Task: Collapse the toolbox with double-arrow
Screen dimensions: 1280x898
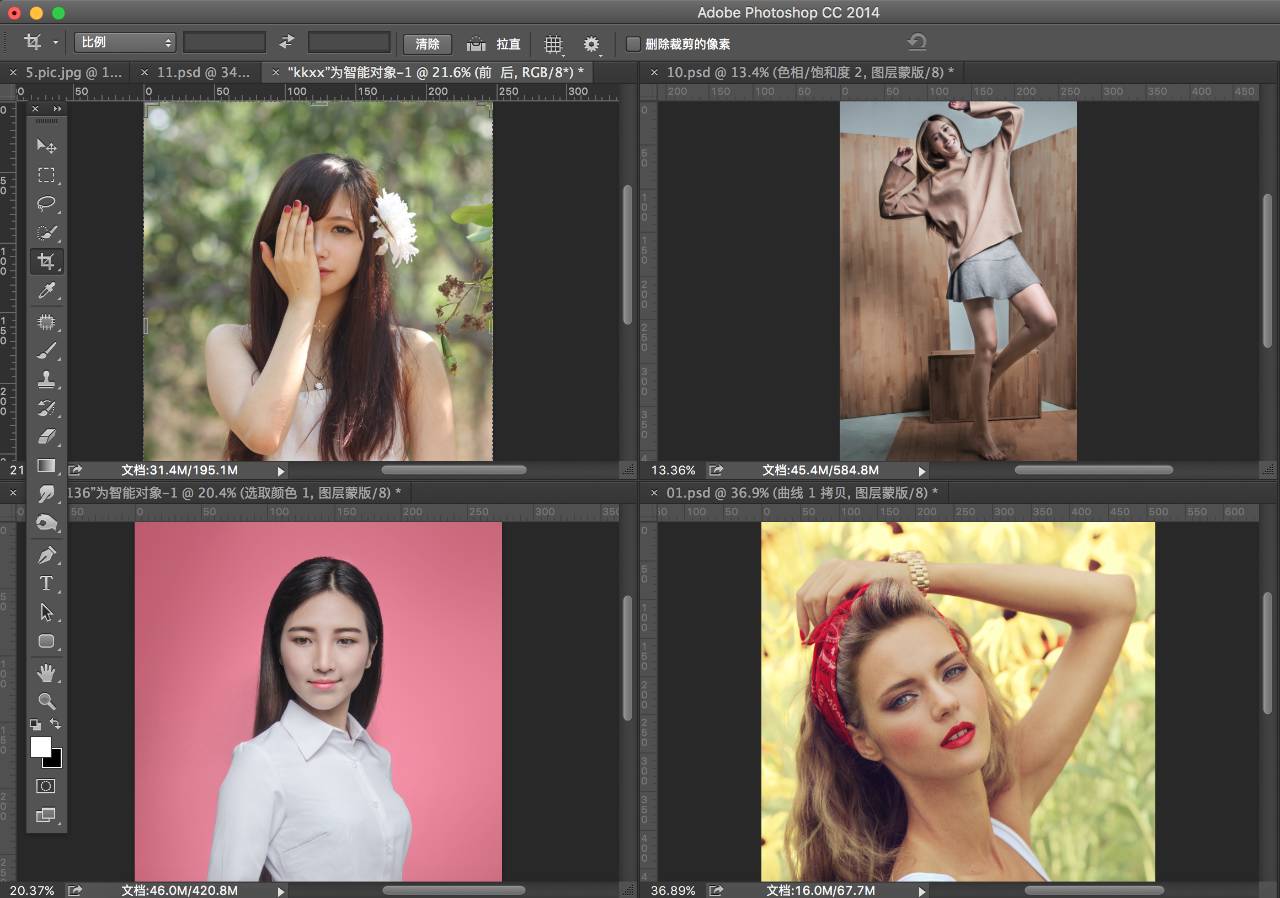Action: (x=57, y=109)
